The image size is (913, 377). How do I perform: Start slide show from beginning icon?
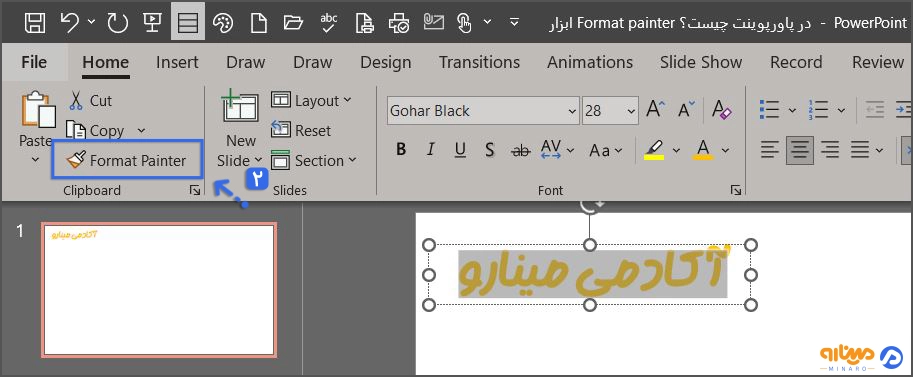pyautogui.click(x=152, y=23)
